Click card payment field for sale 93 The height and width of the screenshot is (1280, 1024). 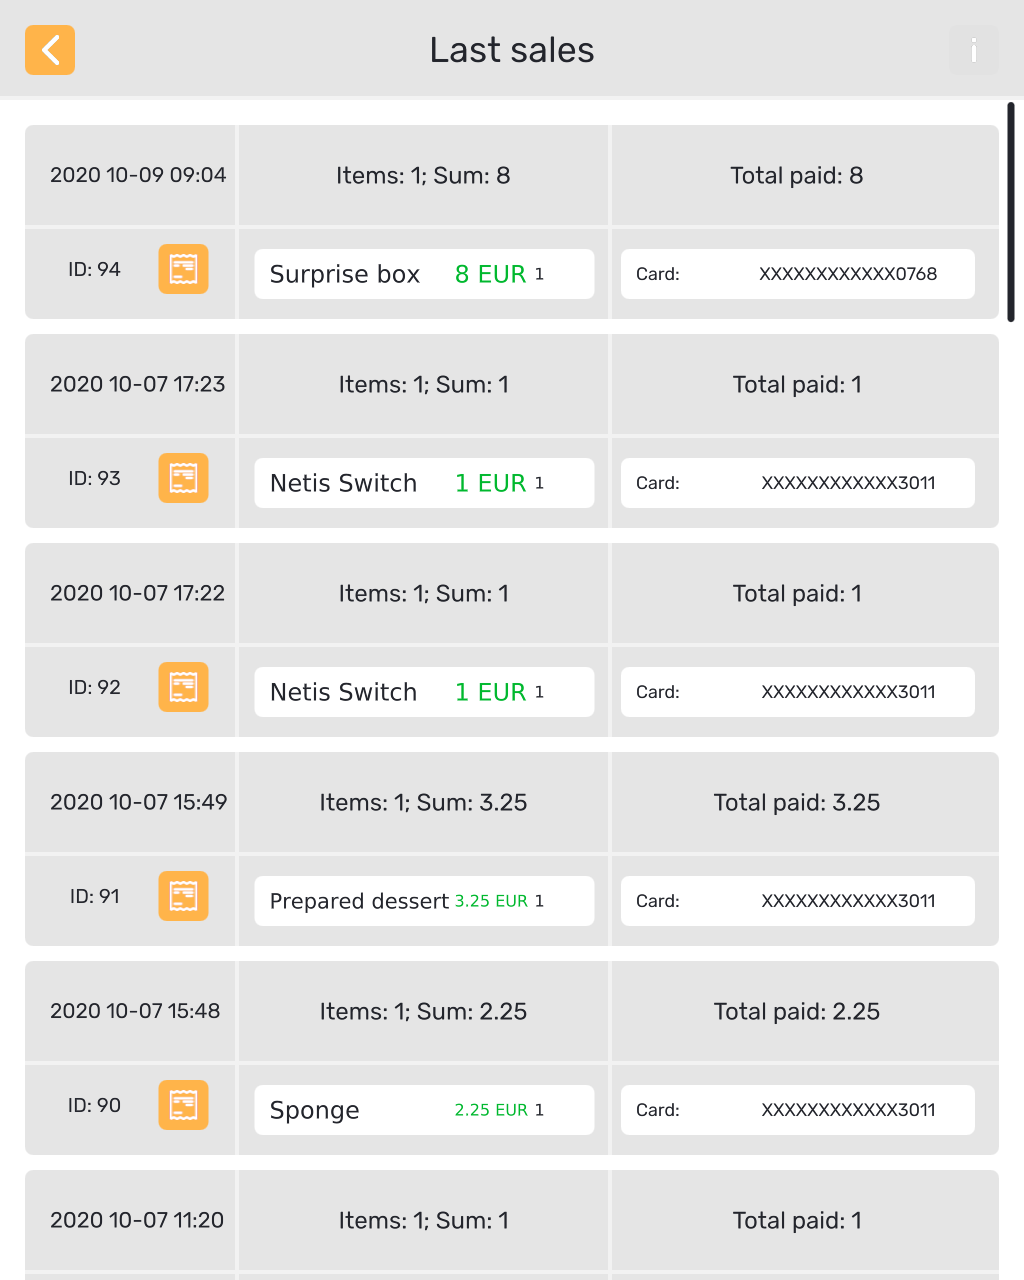point(797,483)
